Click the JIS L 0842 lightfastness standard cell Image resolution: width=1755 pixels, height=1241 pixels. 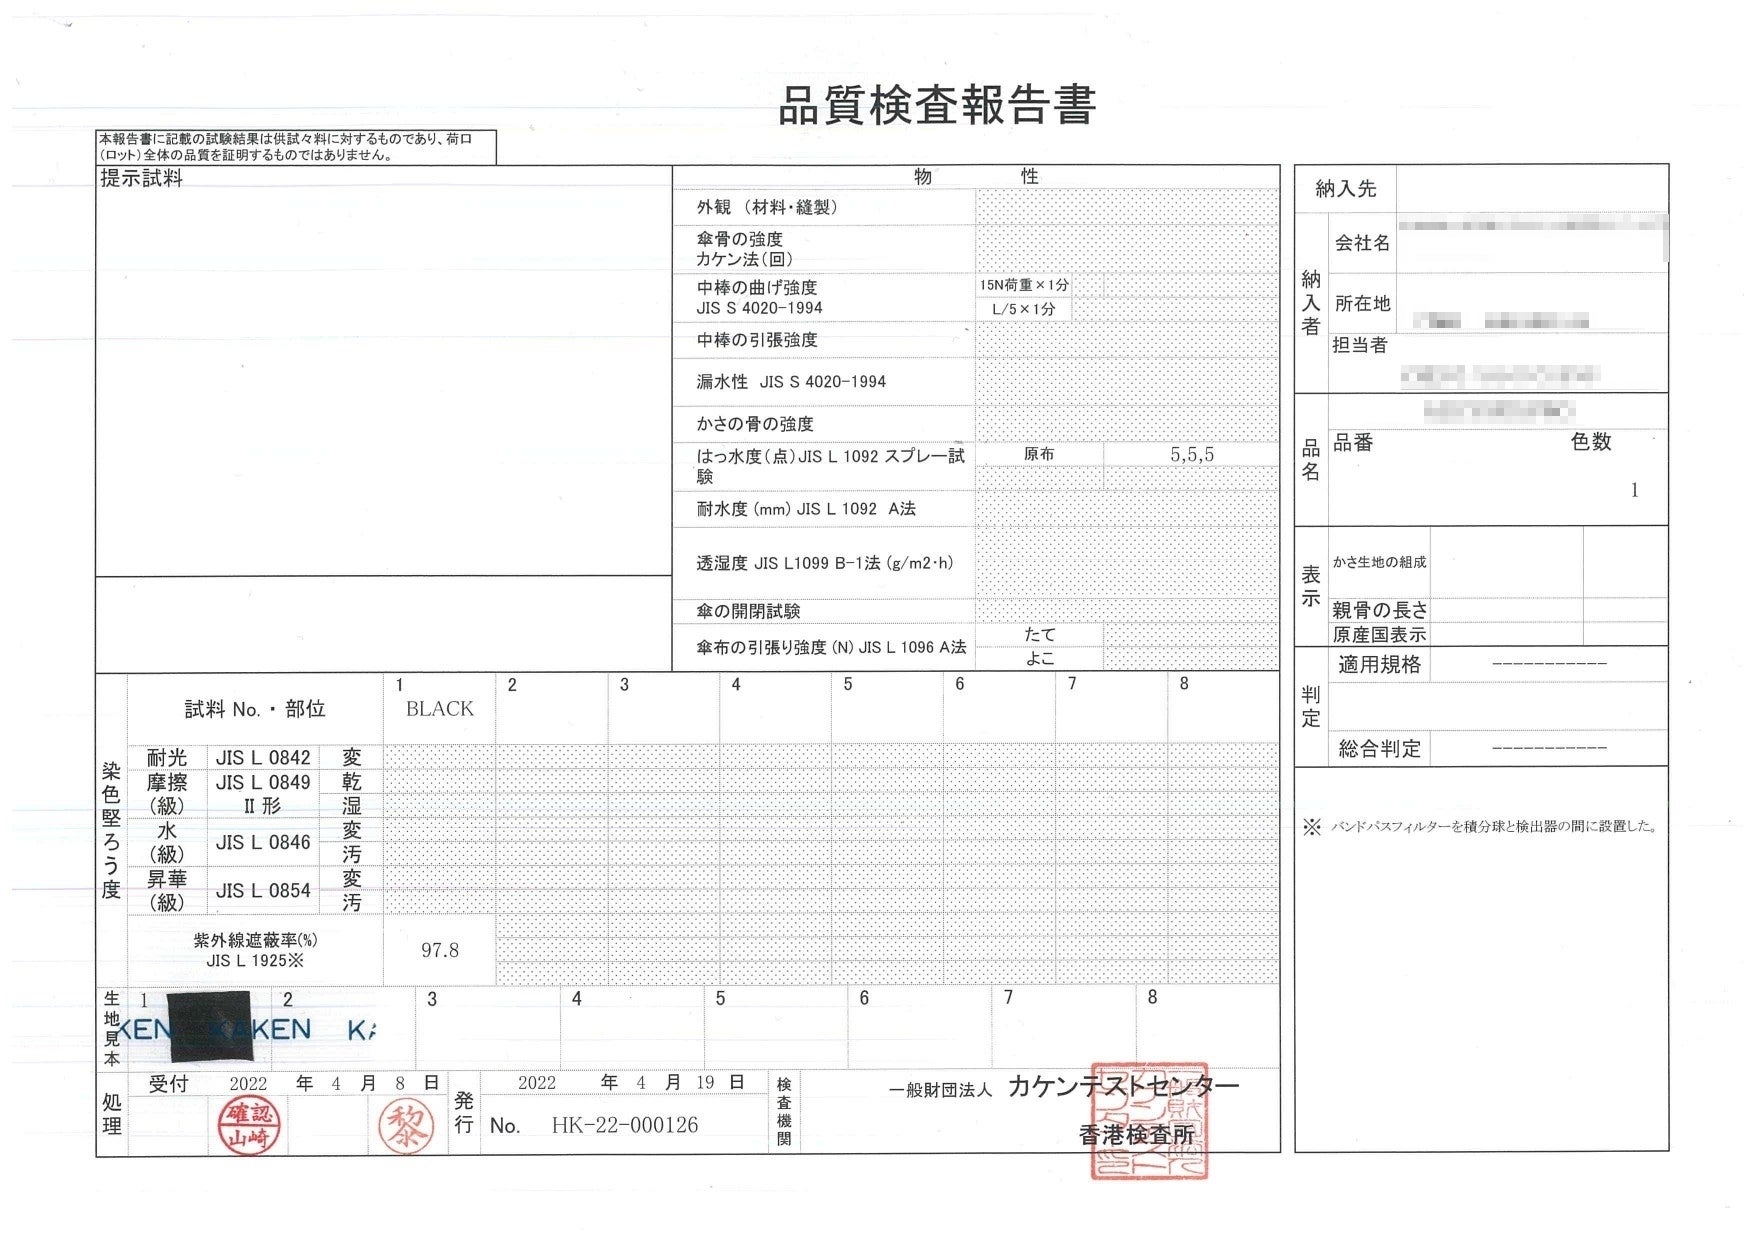point(263,758)
